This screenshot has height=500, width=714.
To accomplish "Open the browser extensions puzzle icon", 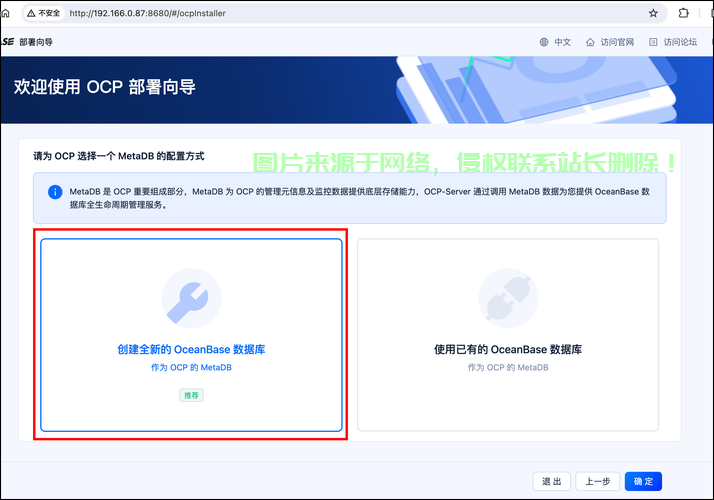I will 683,13.
